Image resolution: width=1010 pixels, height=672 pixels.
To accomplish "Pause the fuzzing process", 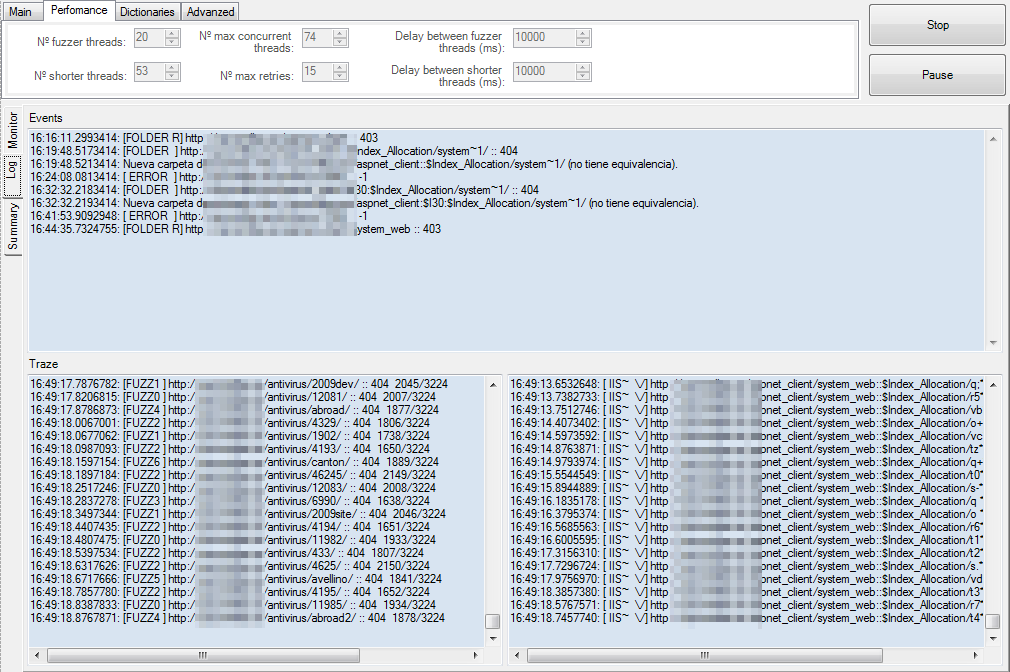I will coord(936,75).
